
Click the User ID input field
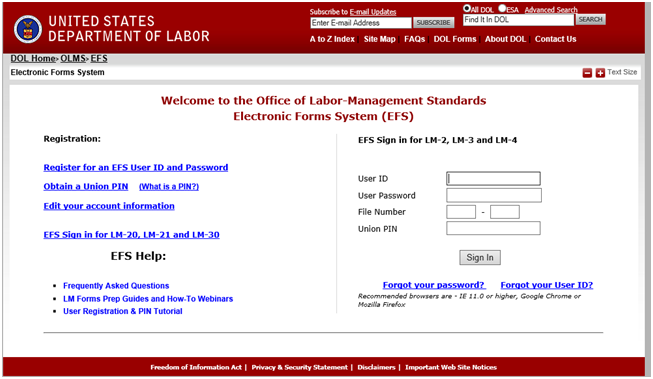pyautogui.click(x=493, y=179)
